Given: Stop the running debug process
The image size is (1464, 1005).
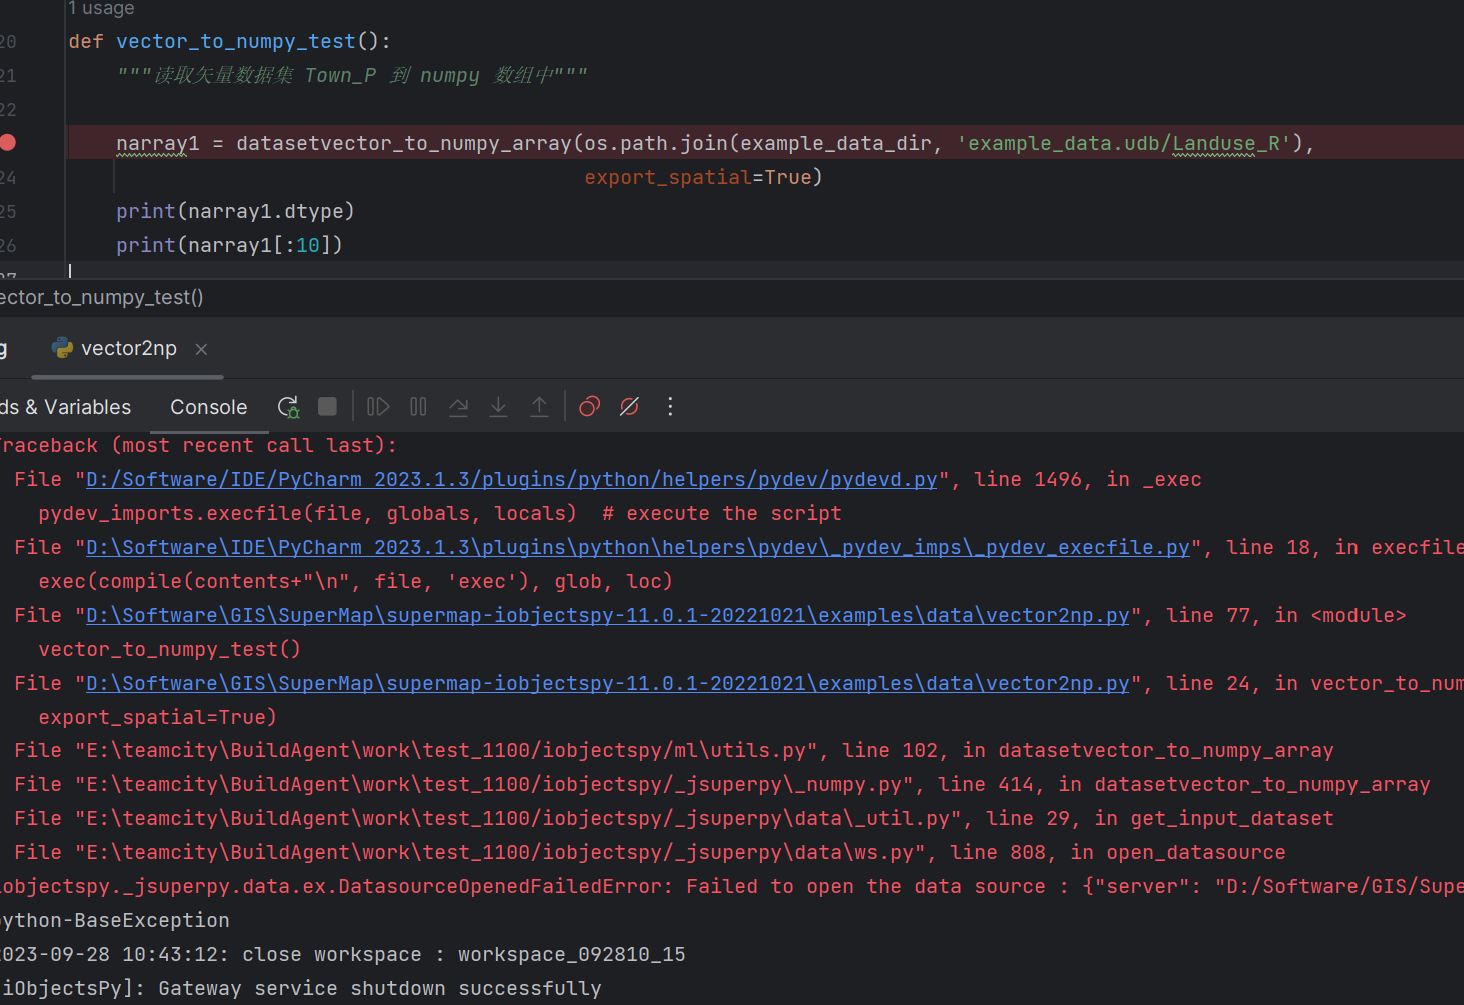Looking at the screenshot, I should click(x=327, y=407).
